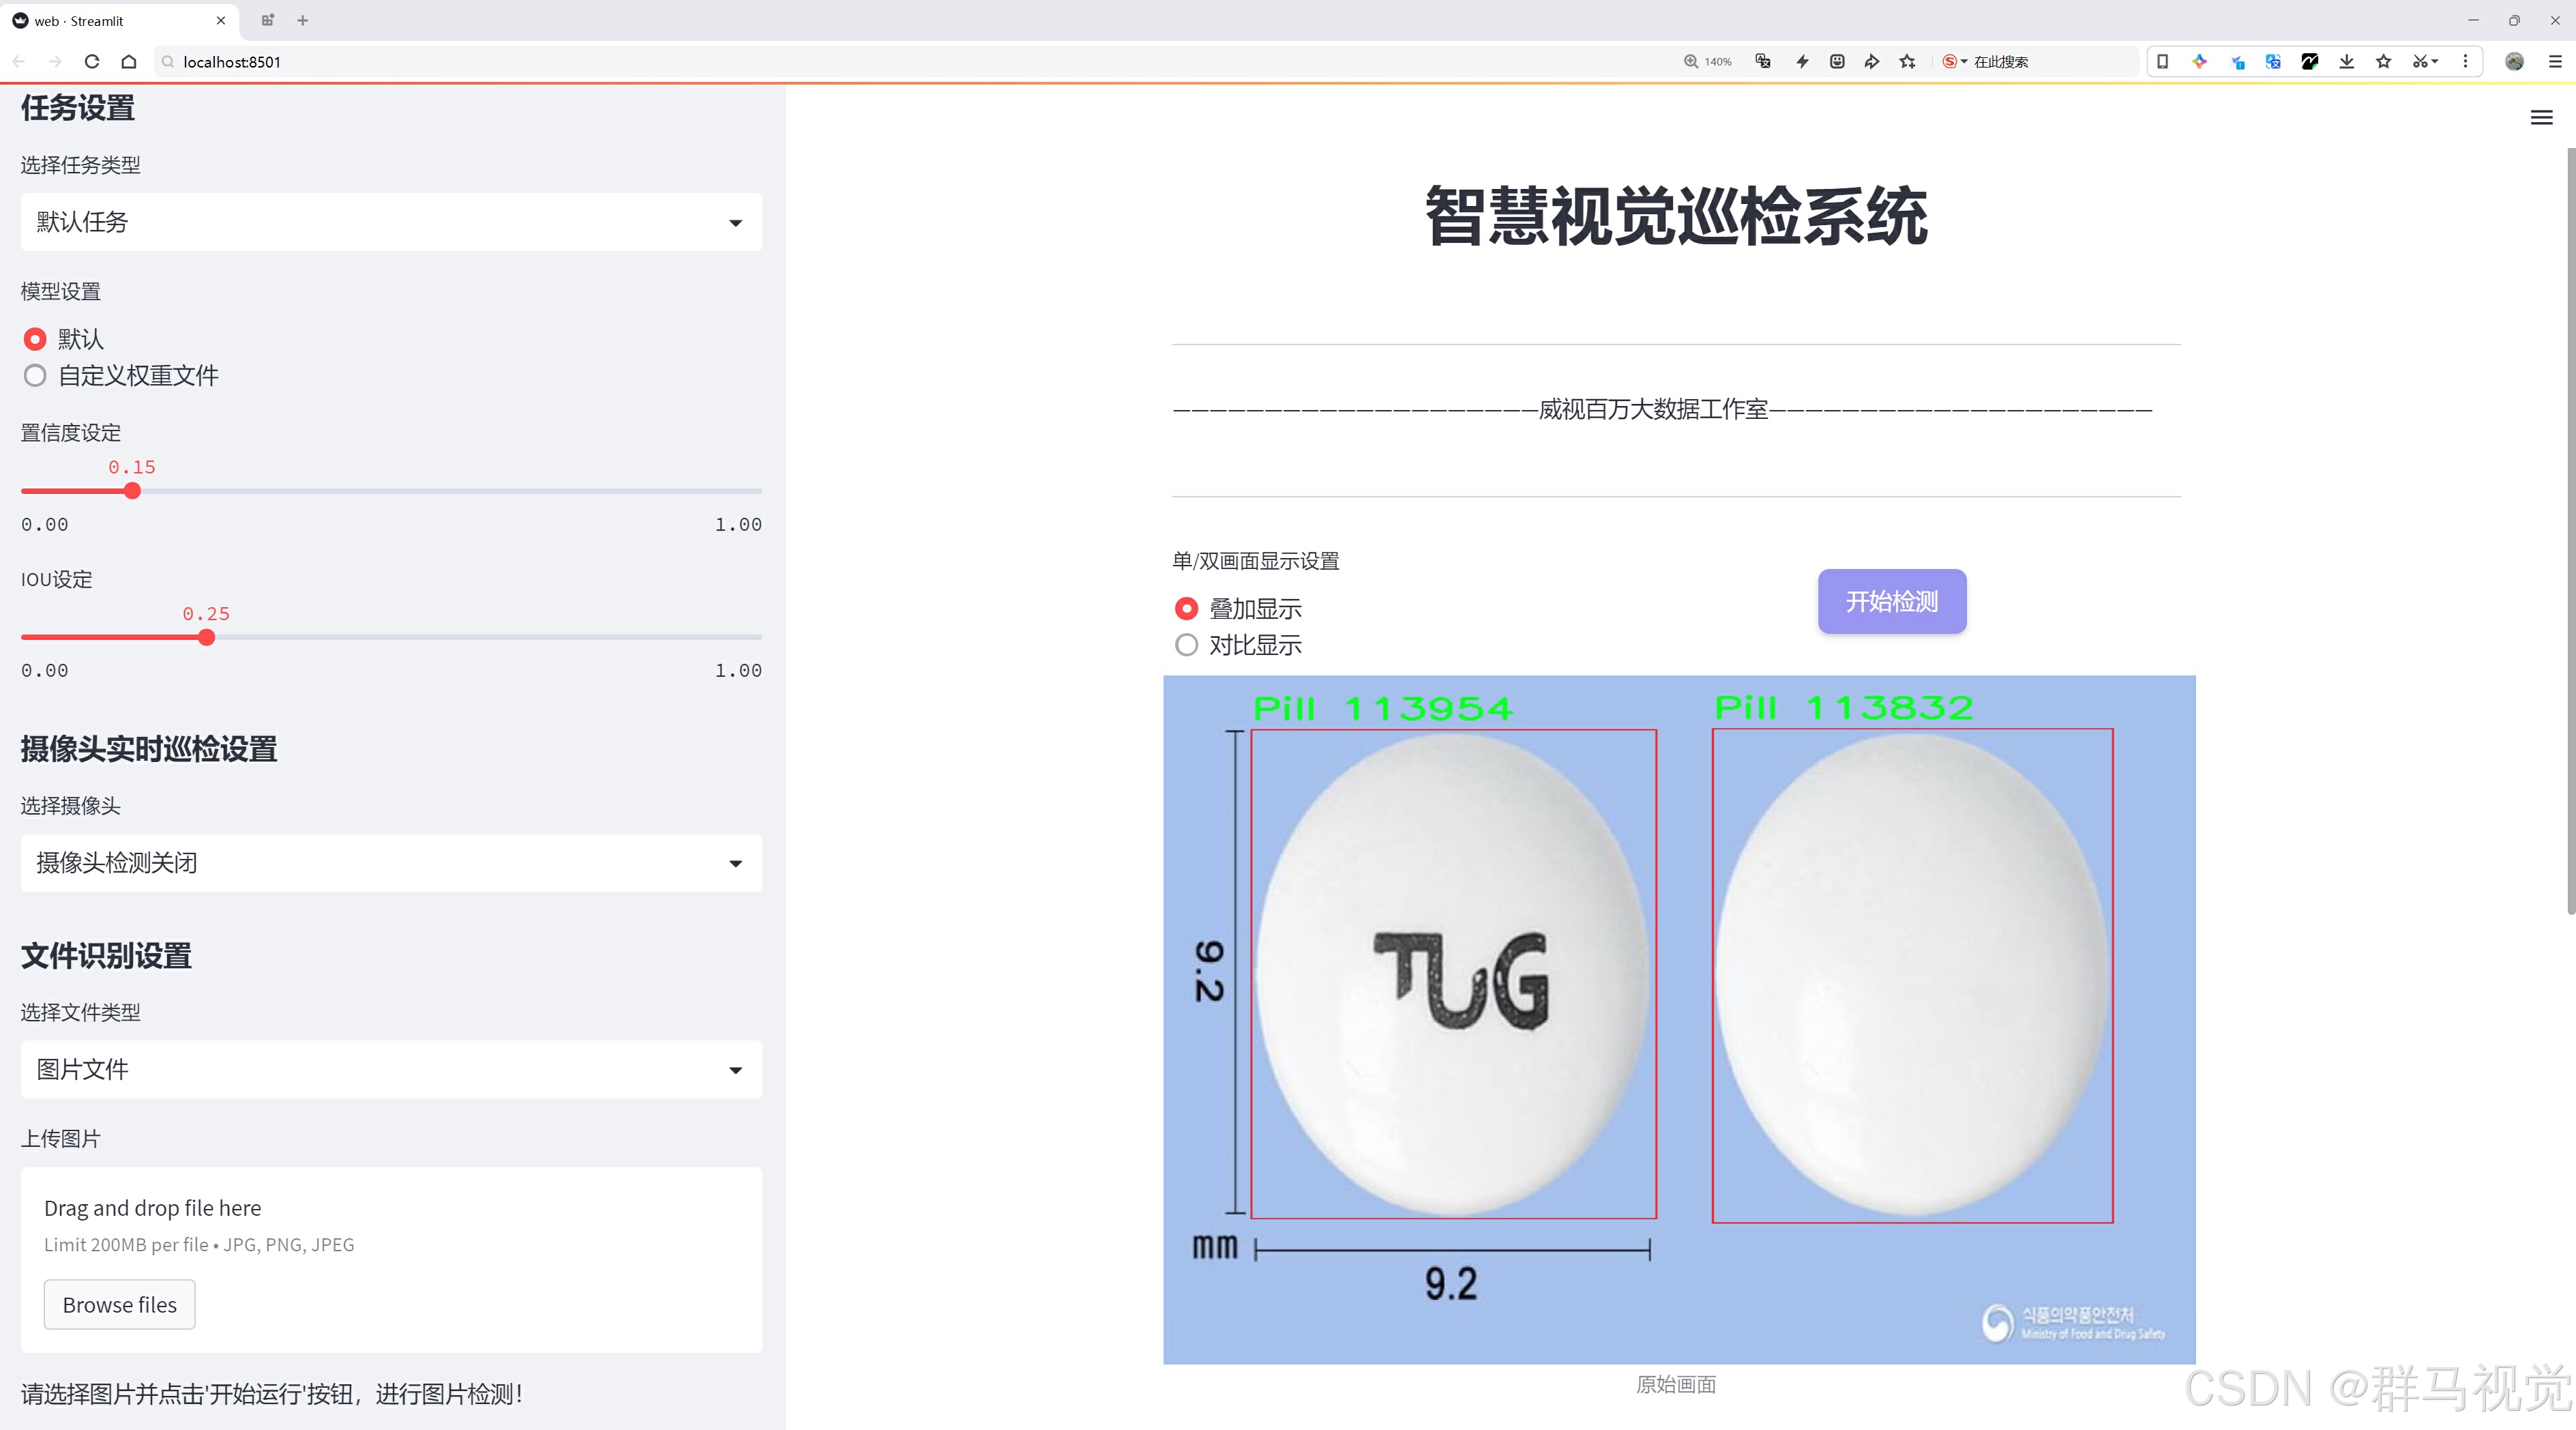The height and width of the screenshot is (1430, 2576).
Task: Add page to favorites with star-plus icon
Action: [1907, 62]
